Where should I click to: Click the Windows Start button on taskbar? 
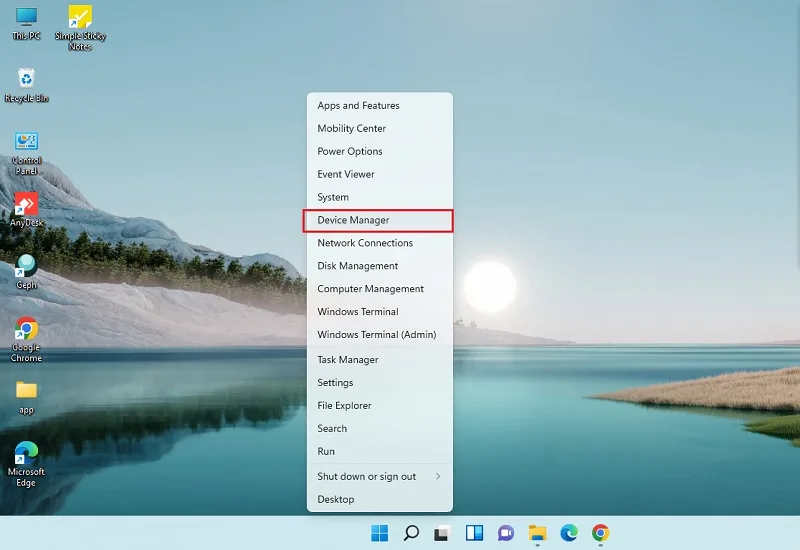379,533
